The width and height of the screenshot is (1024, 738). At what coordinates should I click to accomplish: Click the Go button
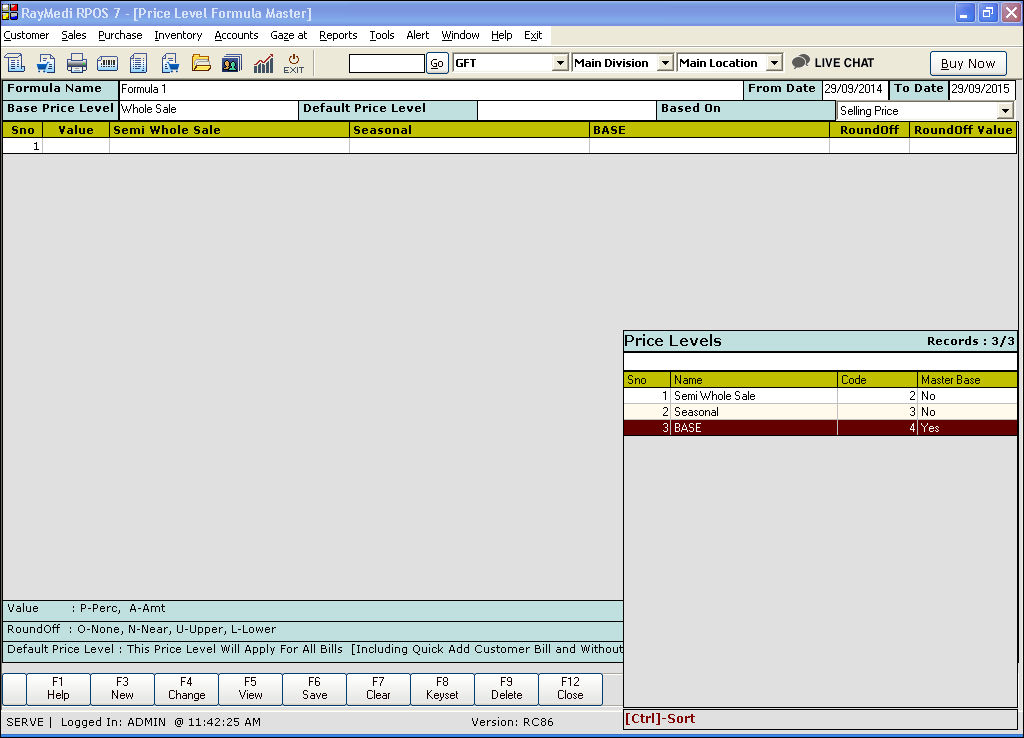point(437,63)
